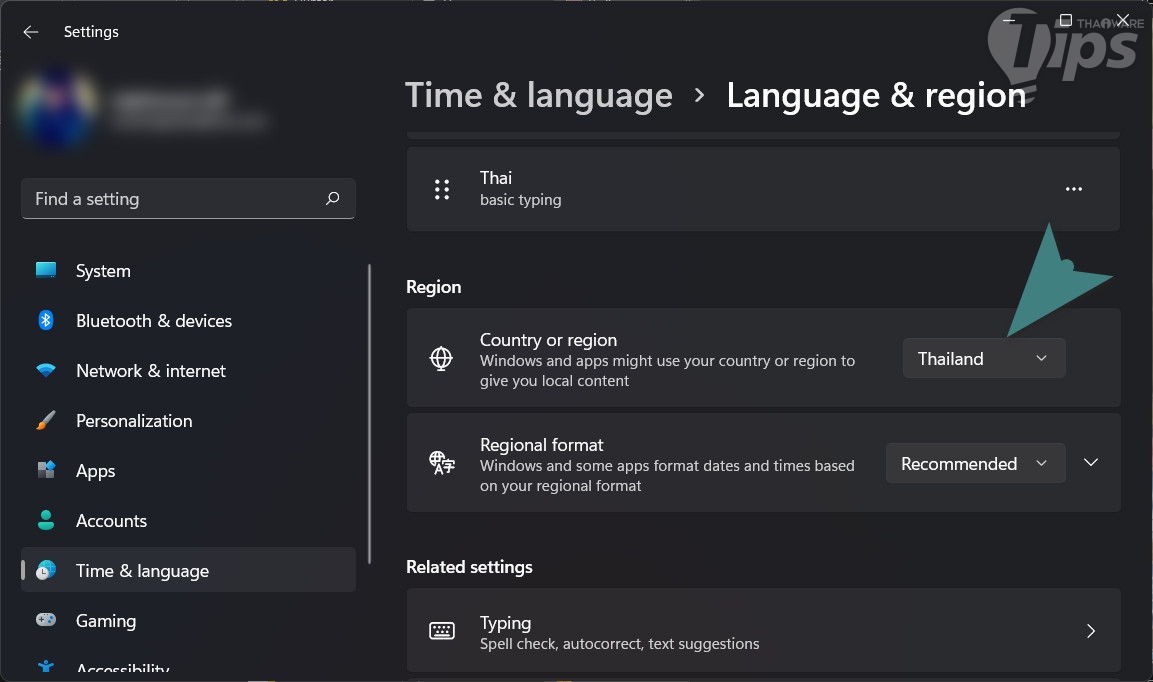This screenshot has width=1153, height=682.
Task: Open the Recommended regional format dropdown
Action: coord(974,464)
